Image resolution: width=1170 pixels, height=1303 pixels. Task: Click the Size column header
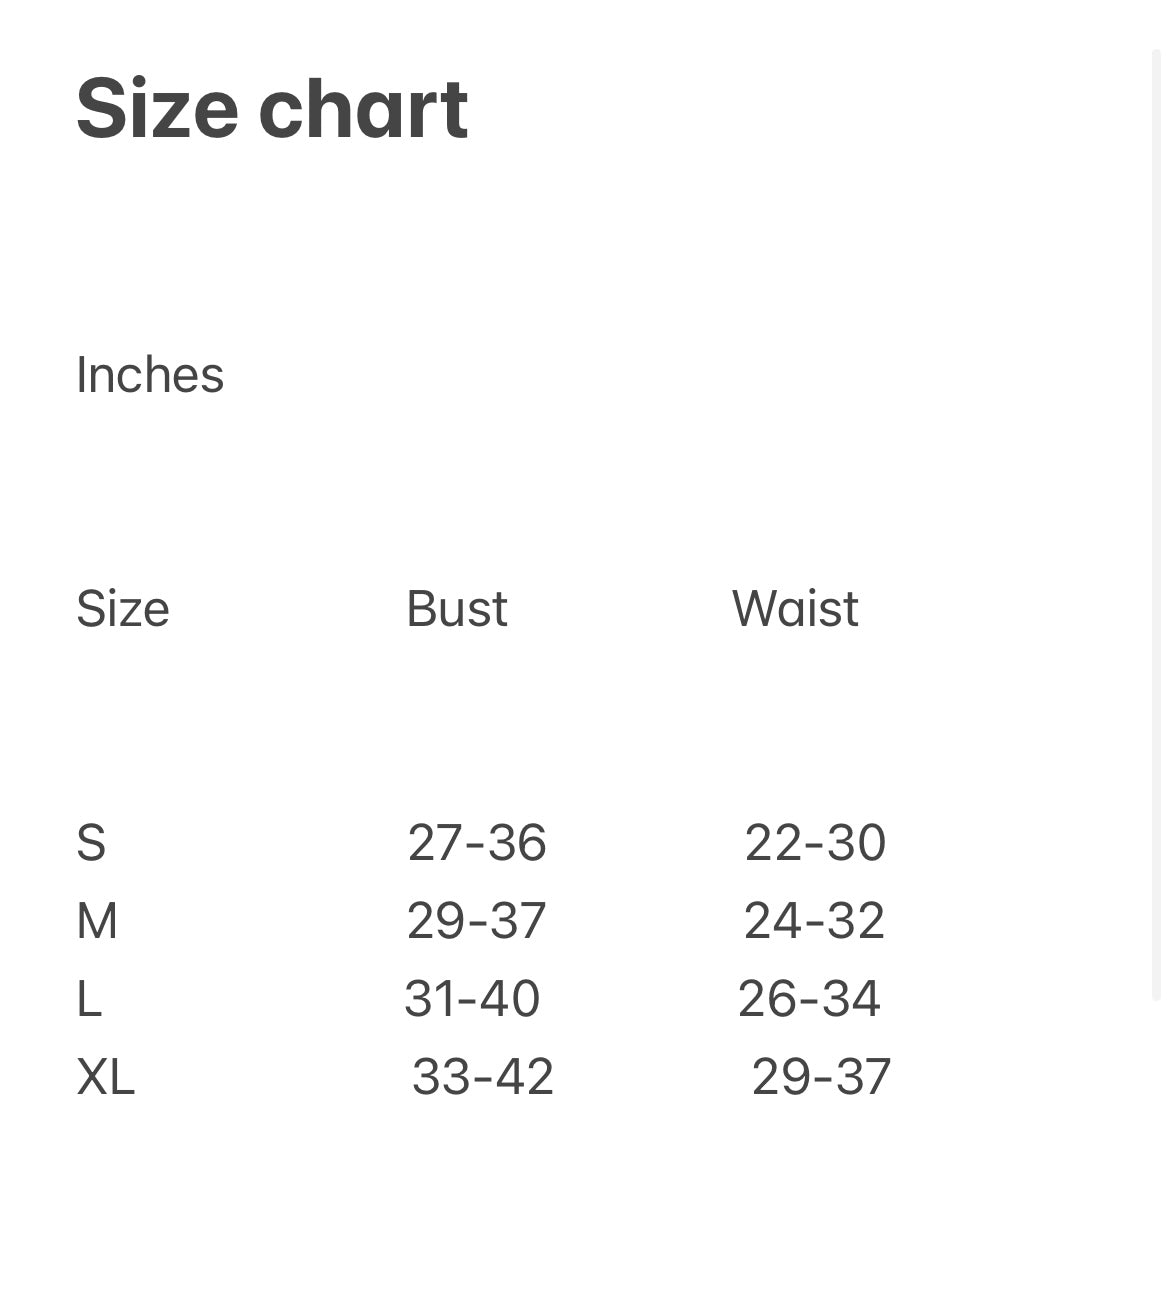[x=123, y=609]
